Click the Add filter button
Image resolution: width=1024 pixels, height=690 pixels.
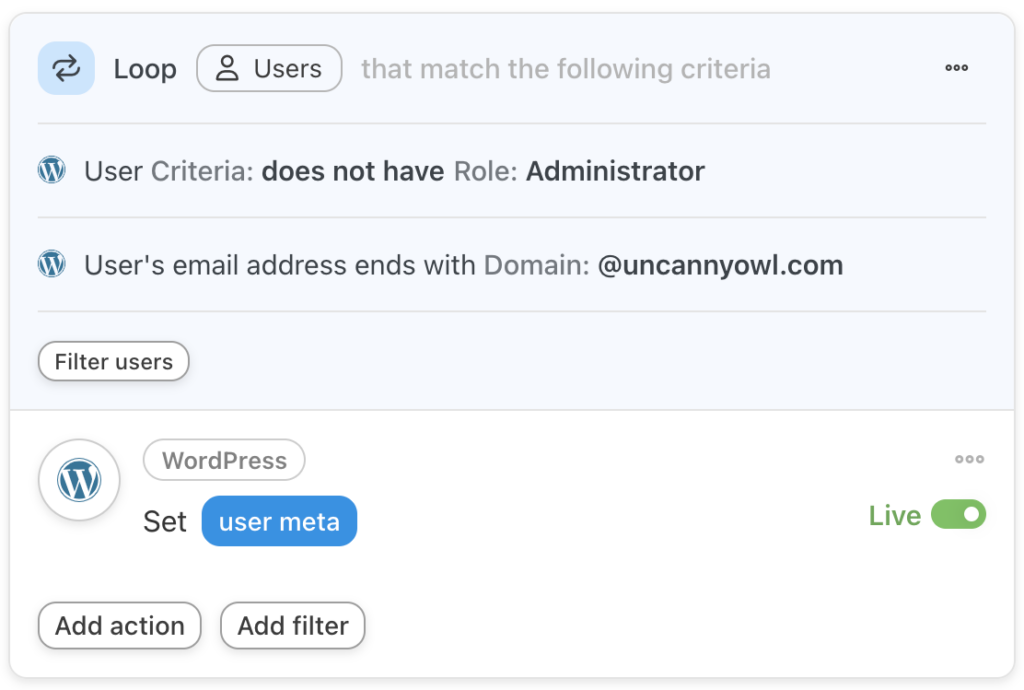coord(292,626)
